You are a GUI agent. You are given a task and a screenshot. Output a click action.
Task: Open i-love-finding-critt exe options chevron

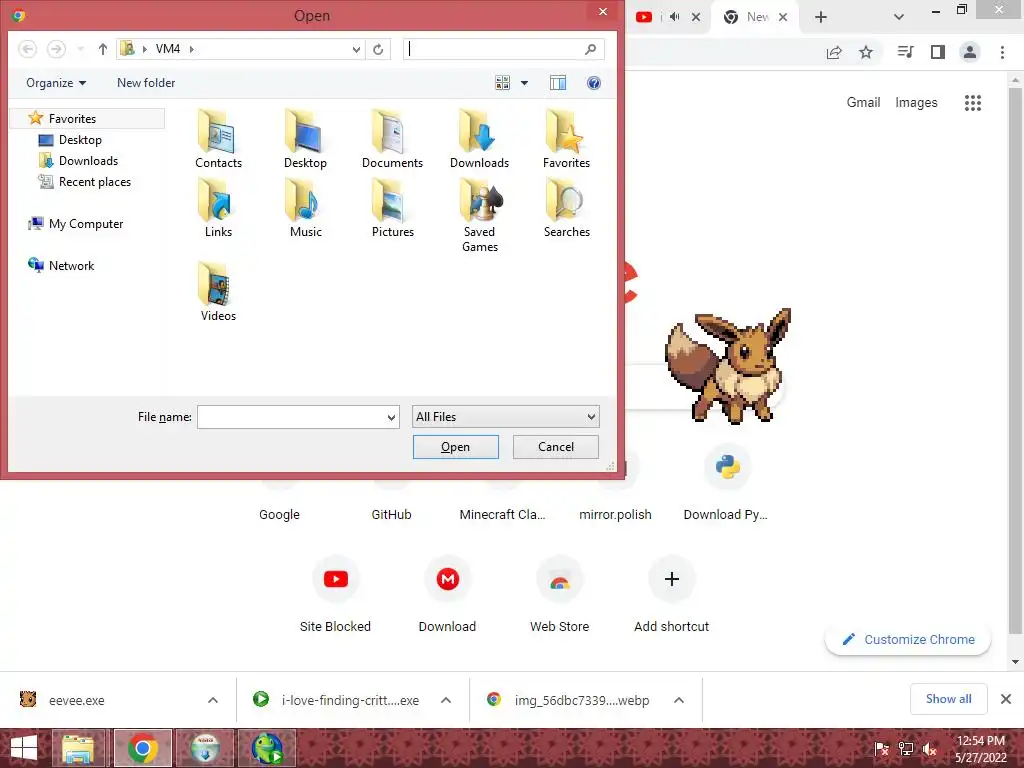pos(446,700)
